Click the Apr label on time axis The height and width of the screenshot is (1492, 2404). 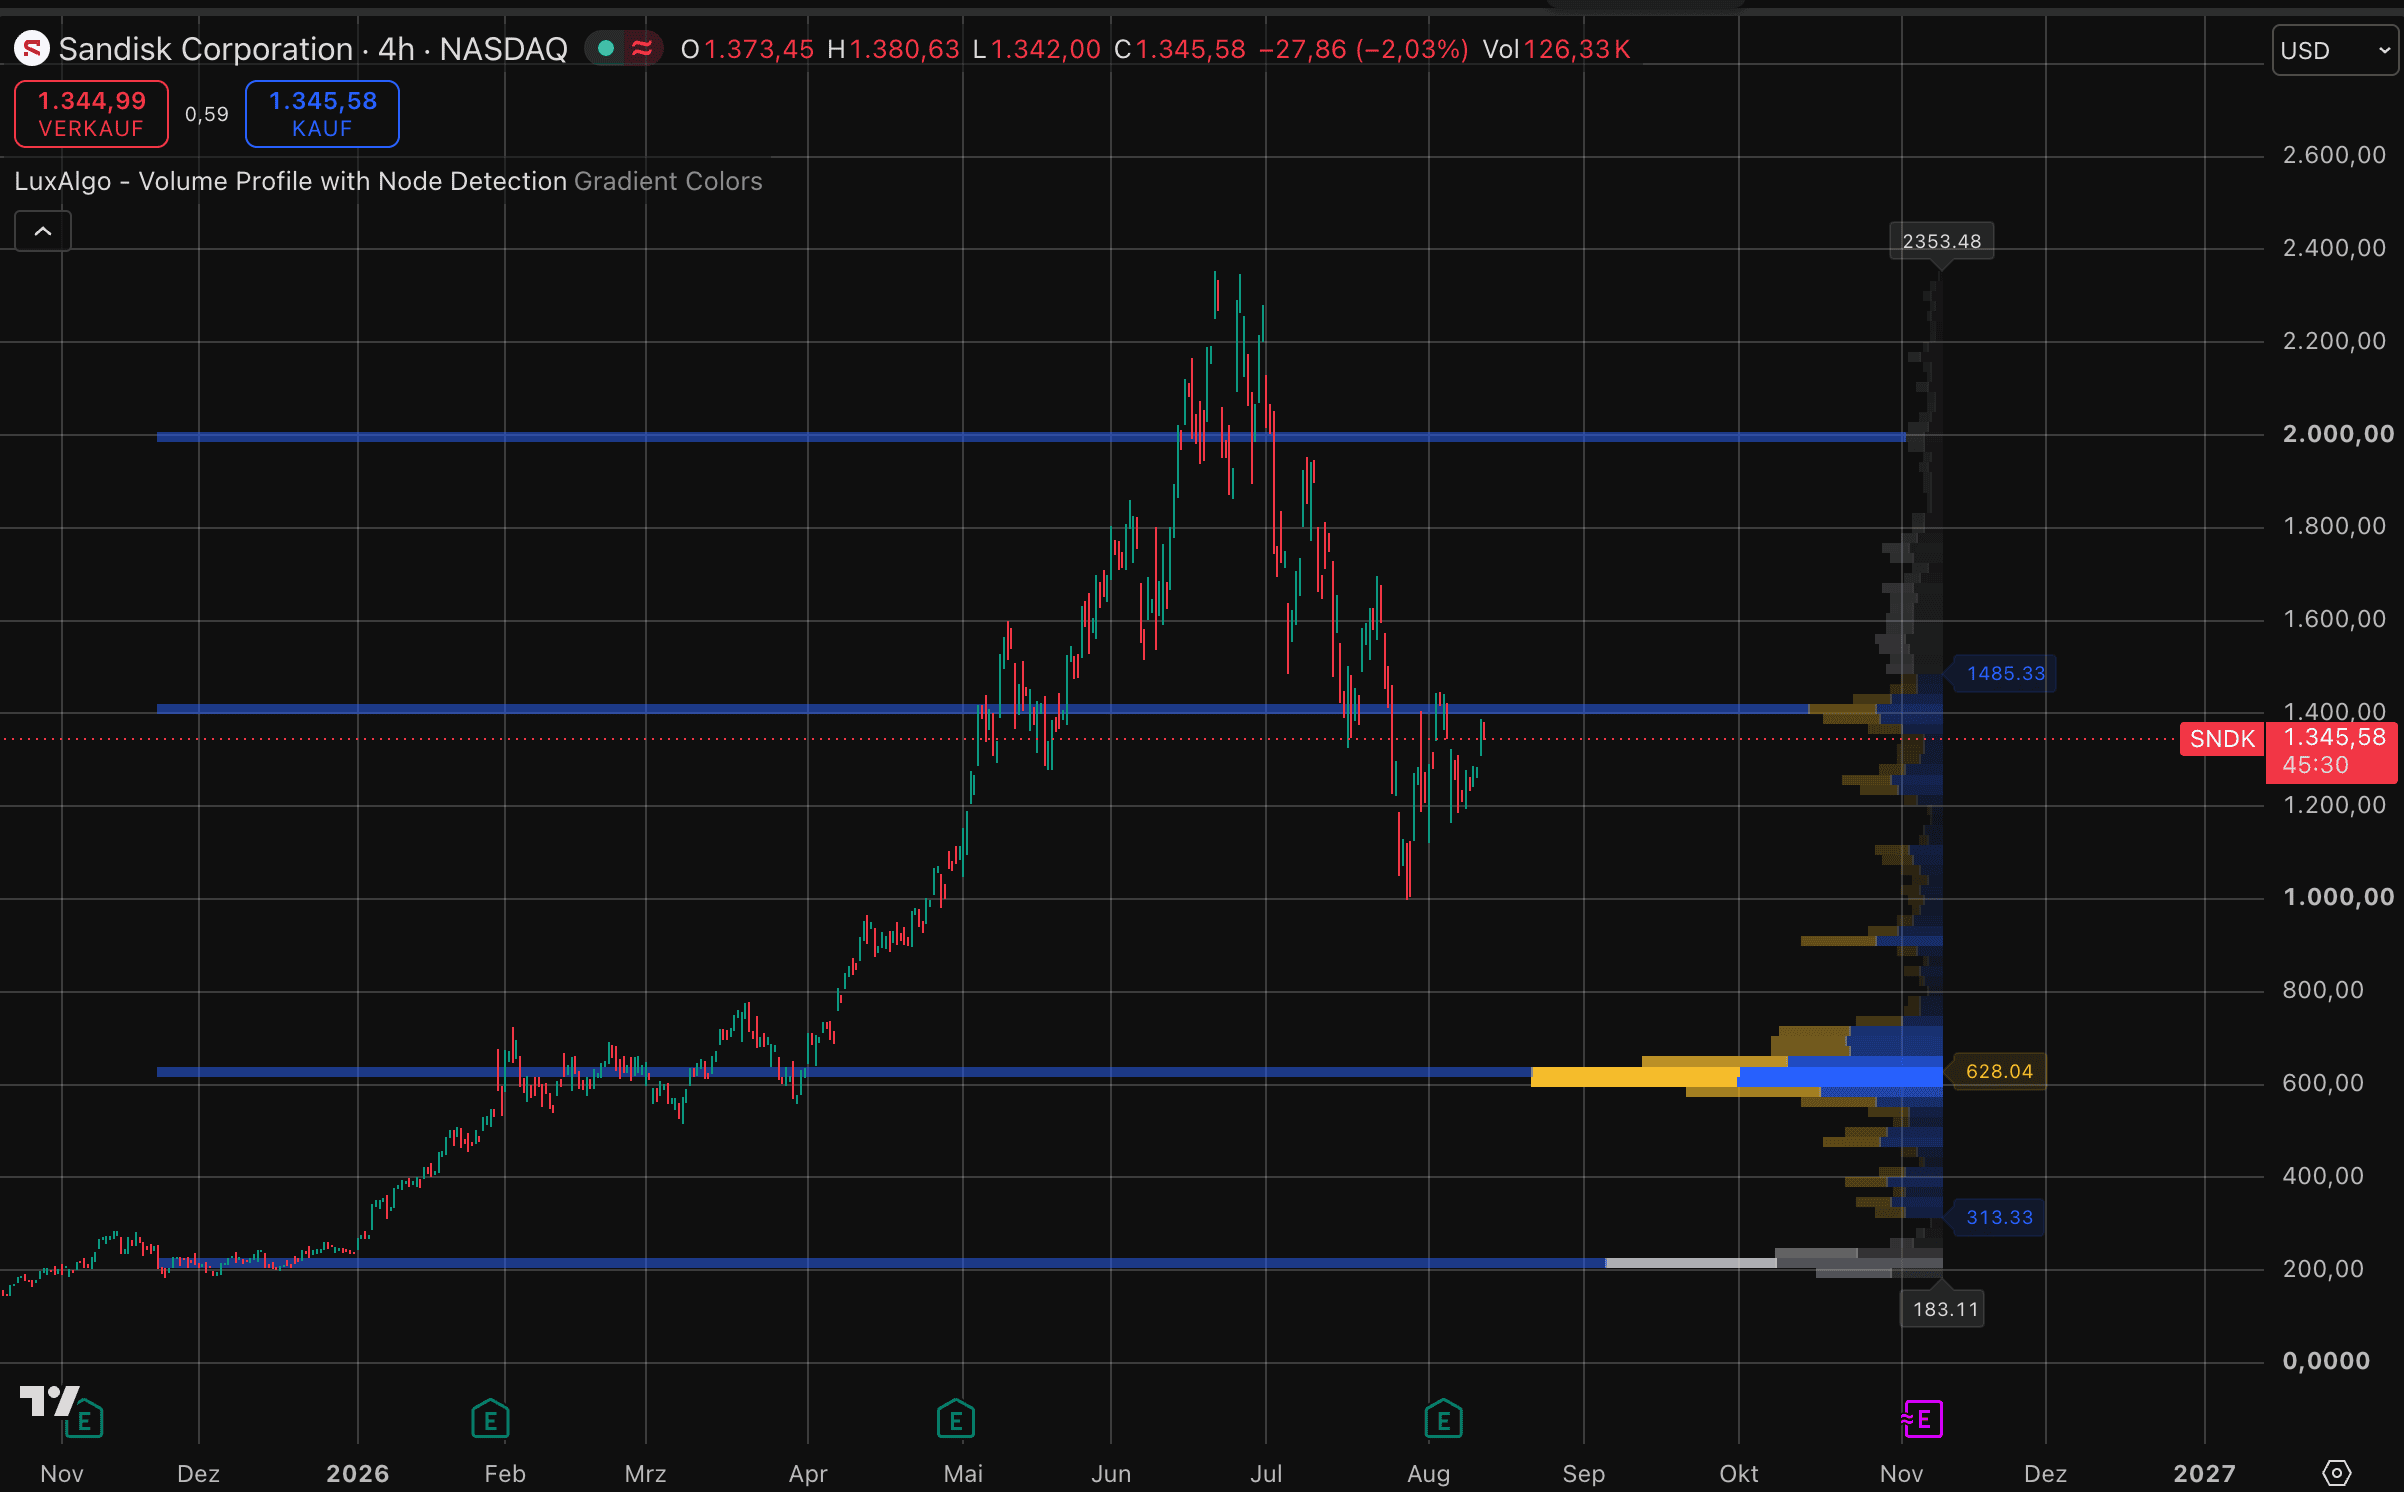(x=808, y=1473)
